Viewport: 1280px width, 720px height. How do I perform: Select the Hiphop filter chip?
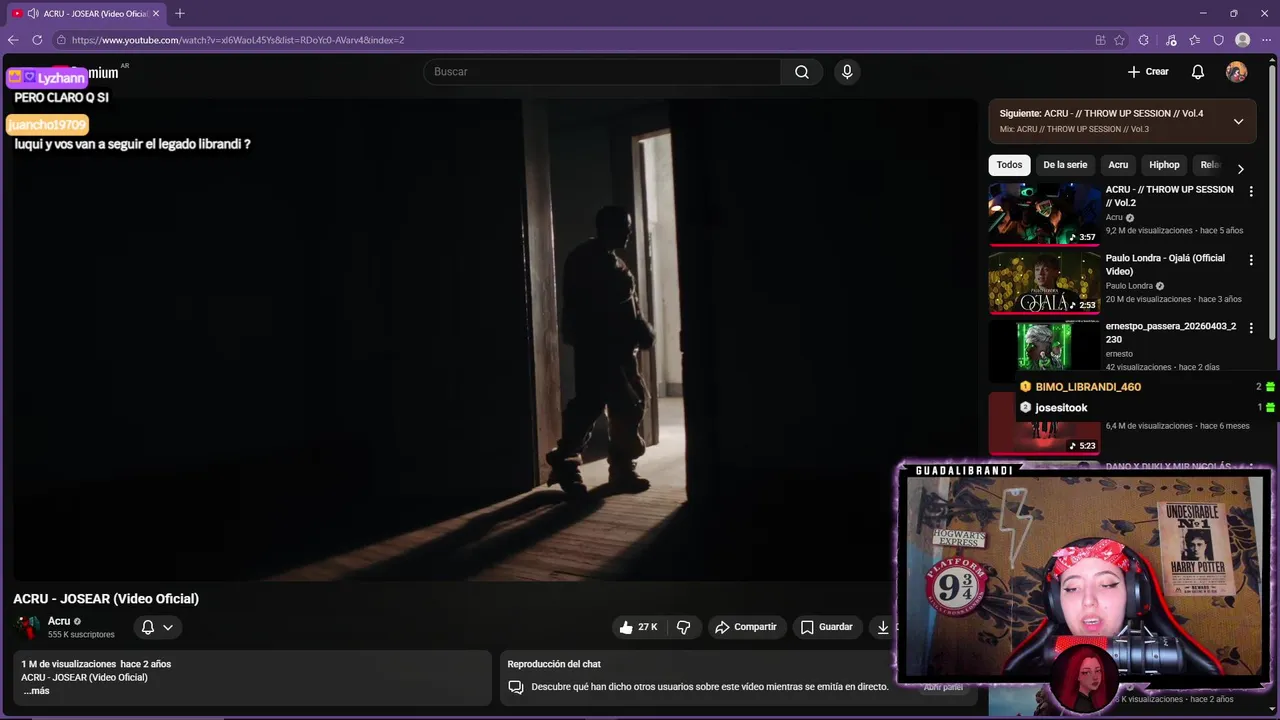[1164, 165]
